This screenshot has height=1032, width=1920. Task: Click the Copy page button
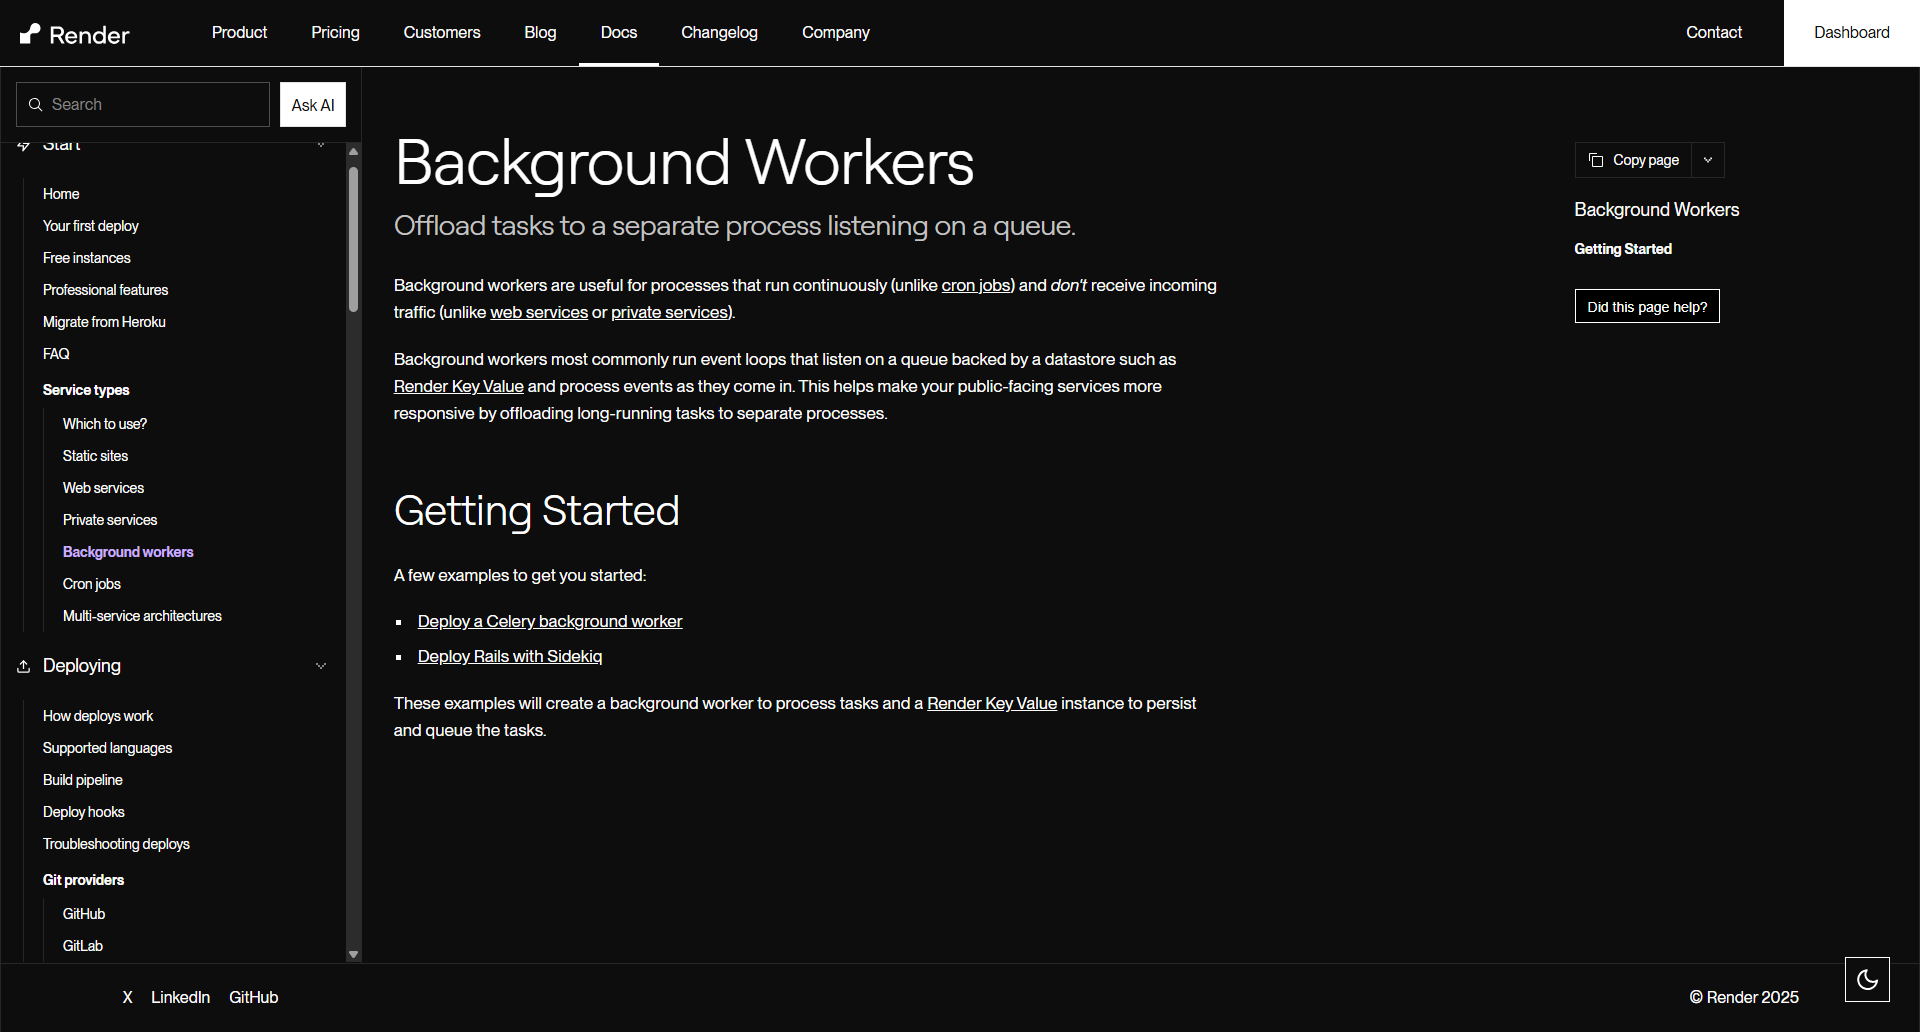(x=1634, y=160)
